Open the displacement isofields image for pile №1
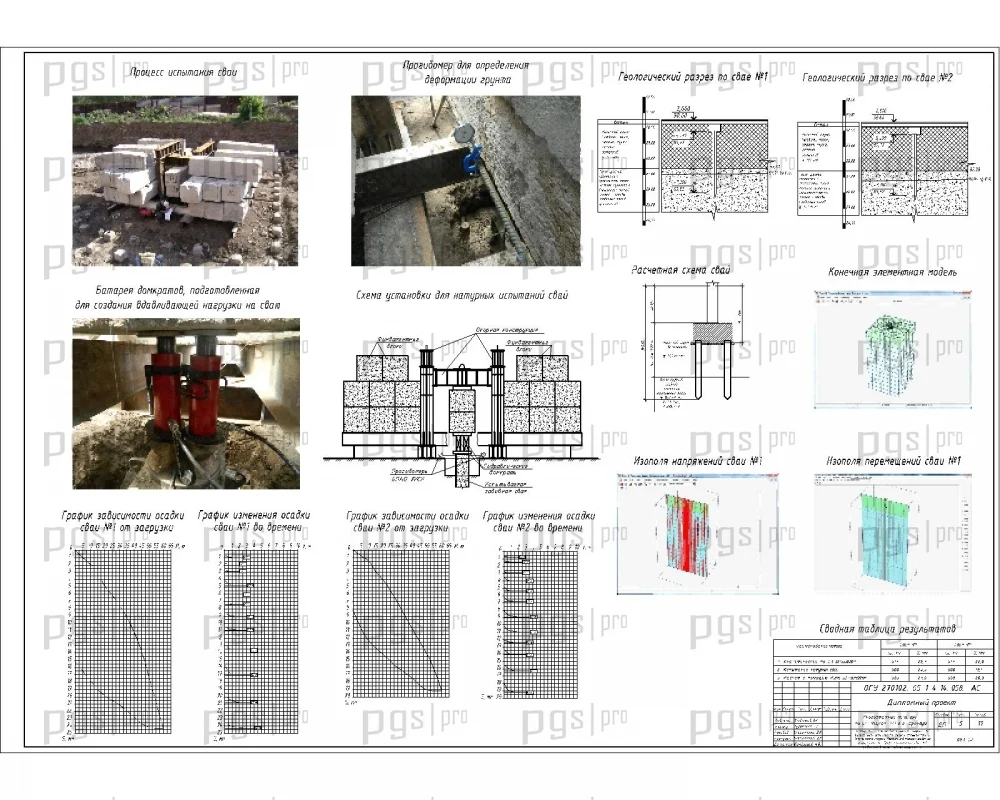 (893, 533)
